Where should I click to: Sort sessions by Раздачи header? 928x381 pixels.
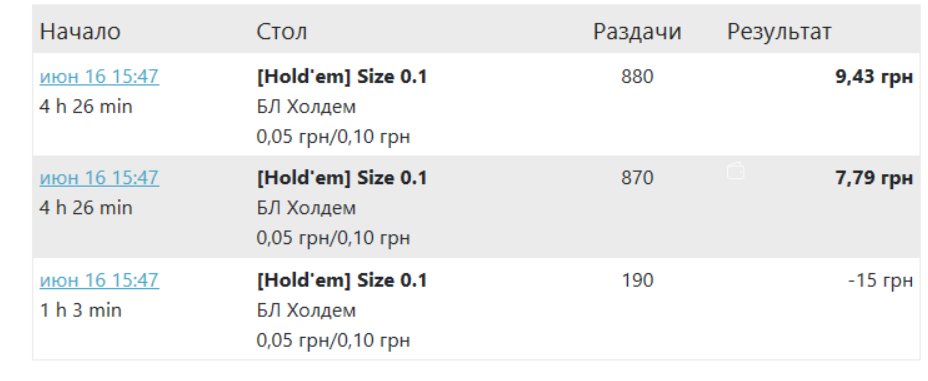[x=637, y=31]
